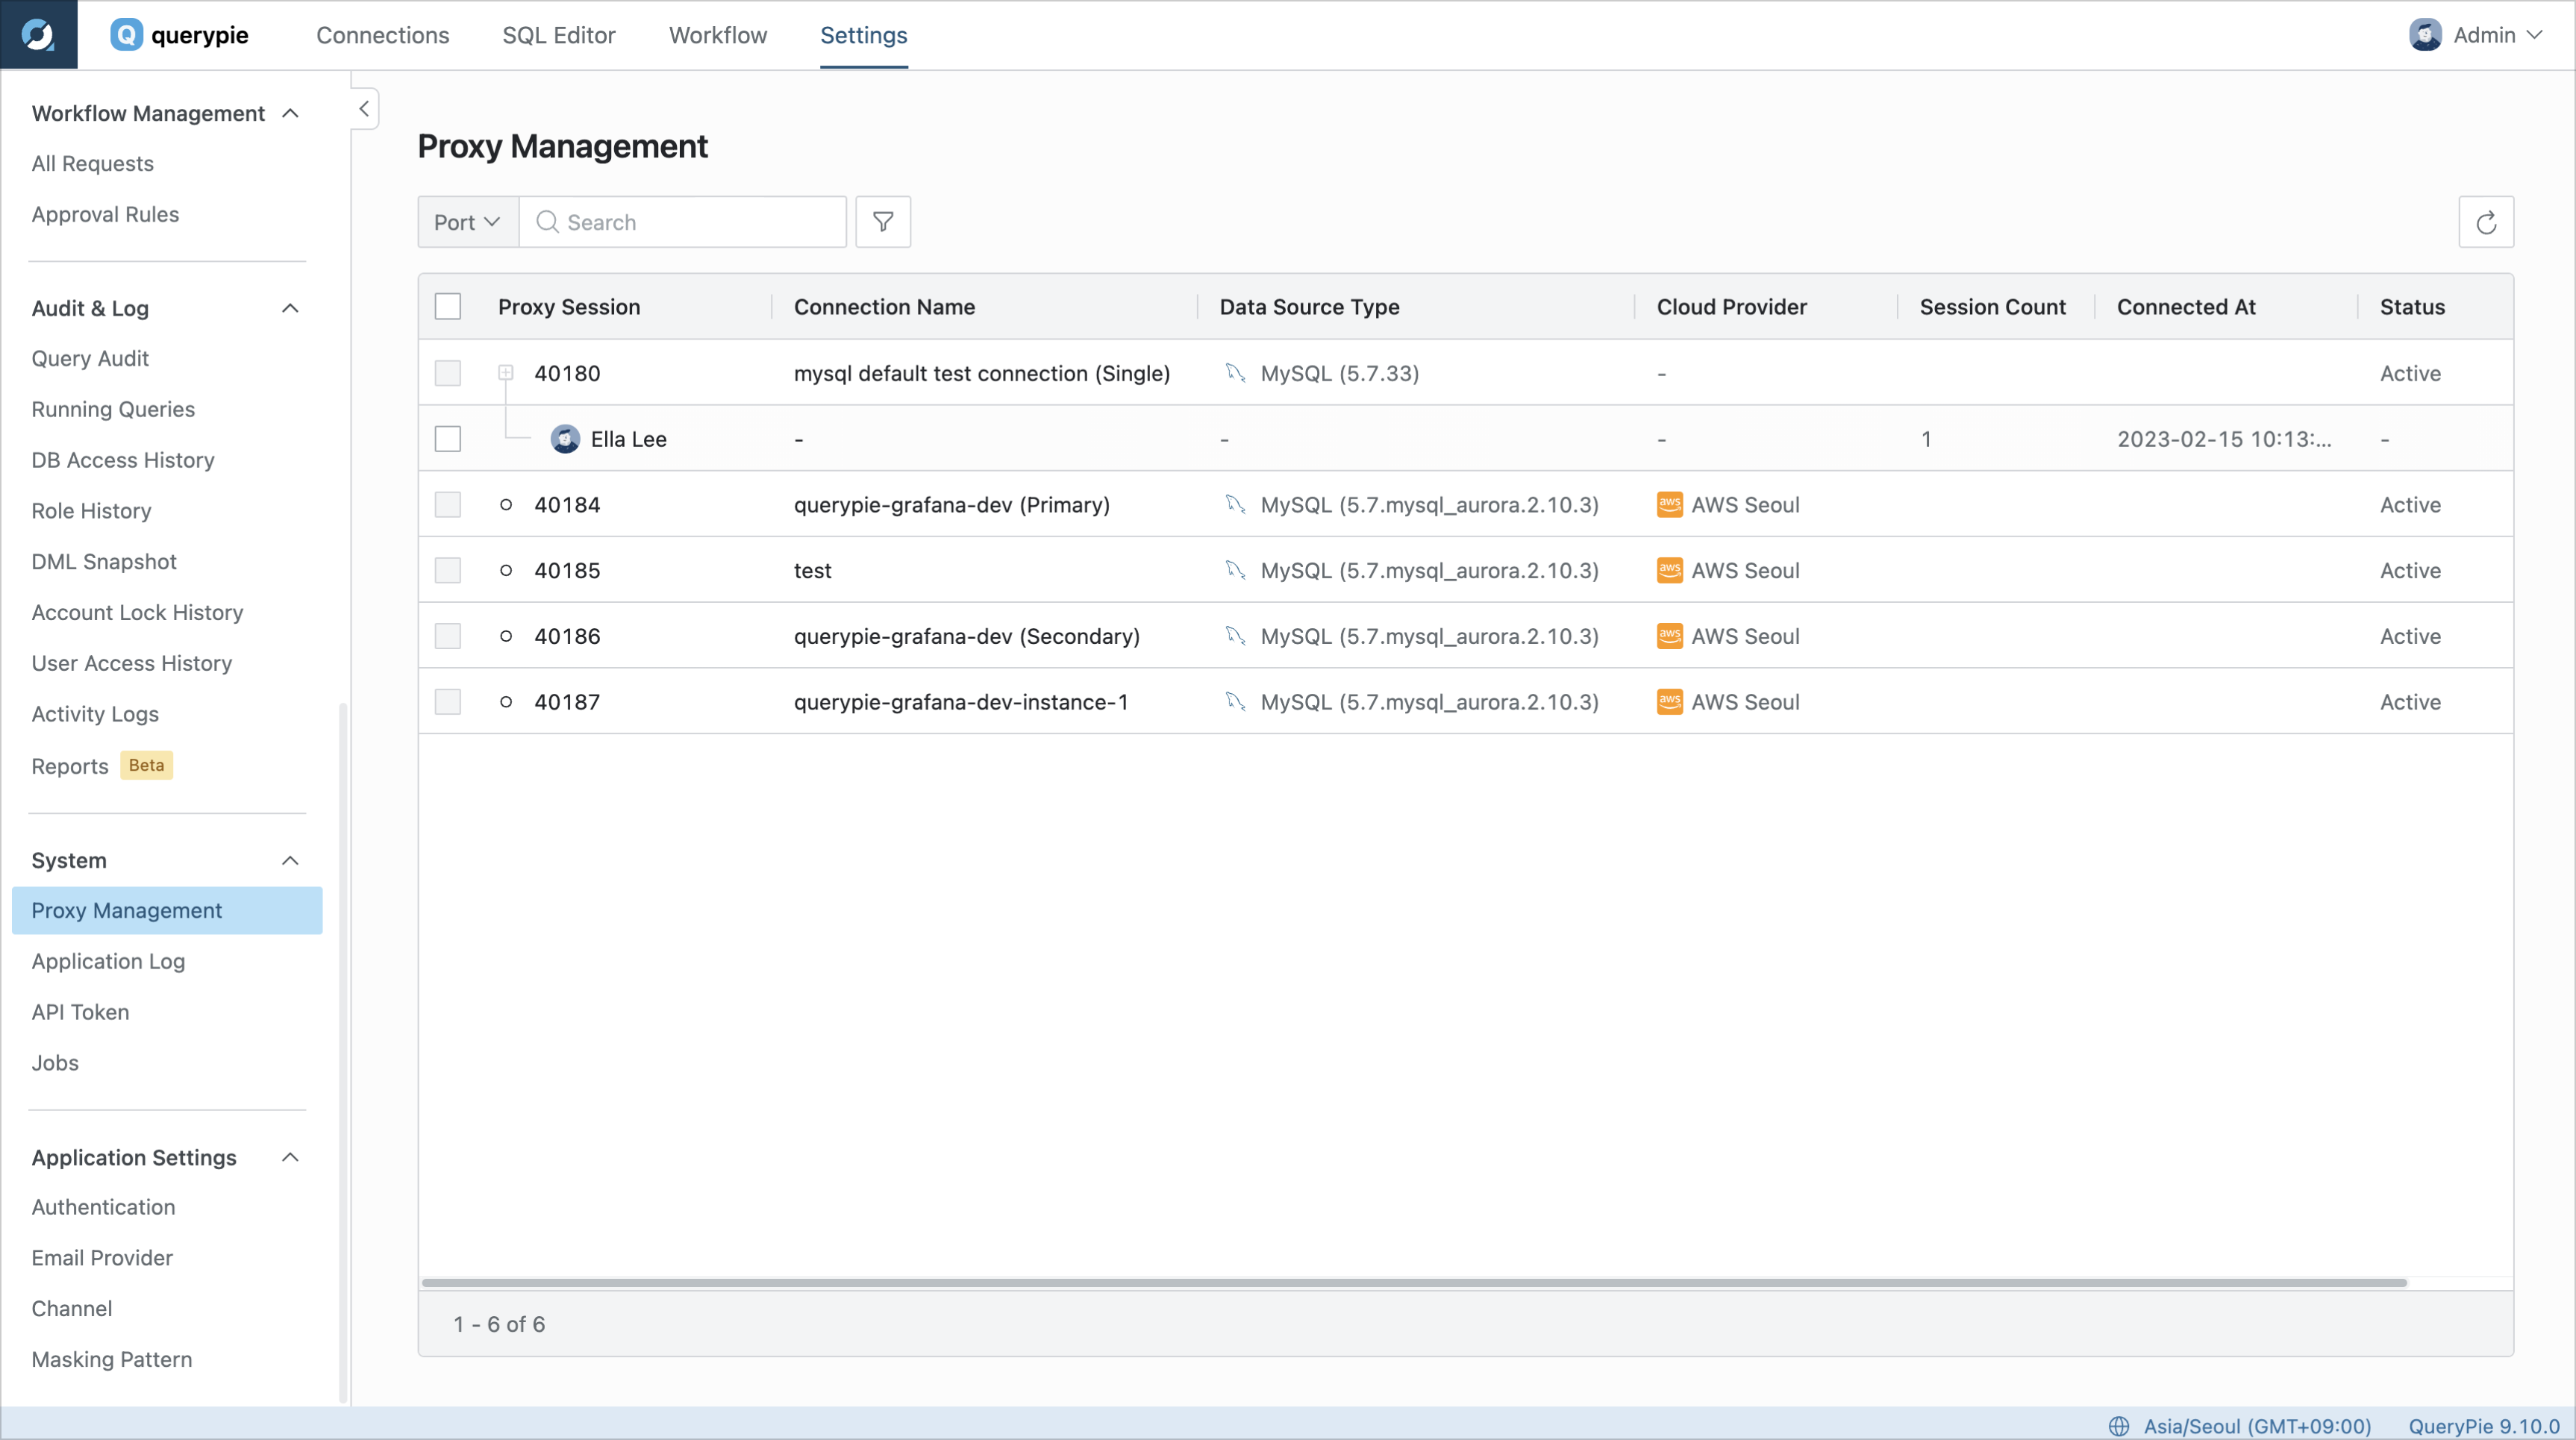Click the querypie Q brand icon
2576x1440 pixels.
pyautogui.click(x=126, y=35)
